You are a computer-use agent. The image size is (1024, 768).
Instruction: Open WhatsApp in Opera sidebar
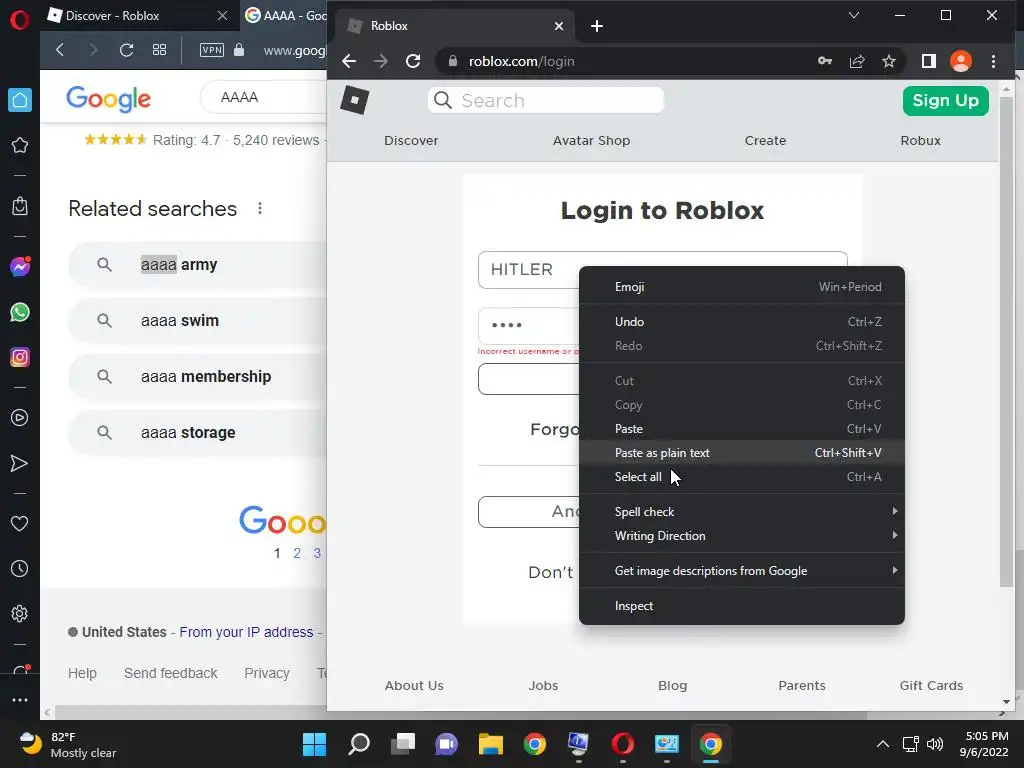tap(20, 312)
